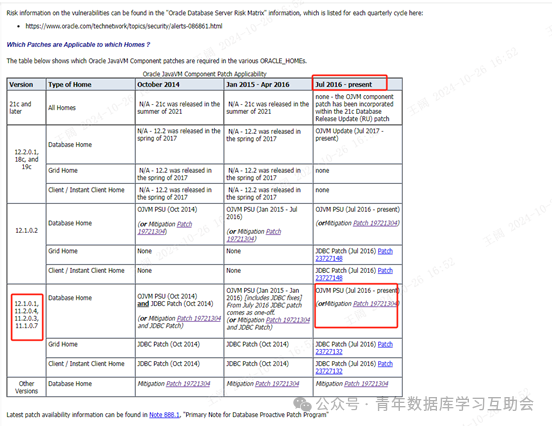Open Patch 23727148 link in 12.1.0.2 Client Home row
This screenshot has width=552, height=426.
tap(354, 274)
